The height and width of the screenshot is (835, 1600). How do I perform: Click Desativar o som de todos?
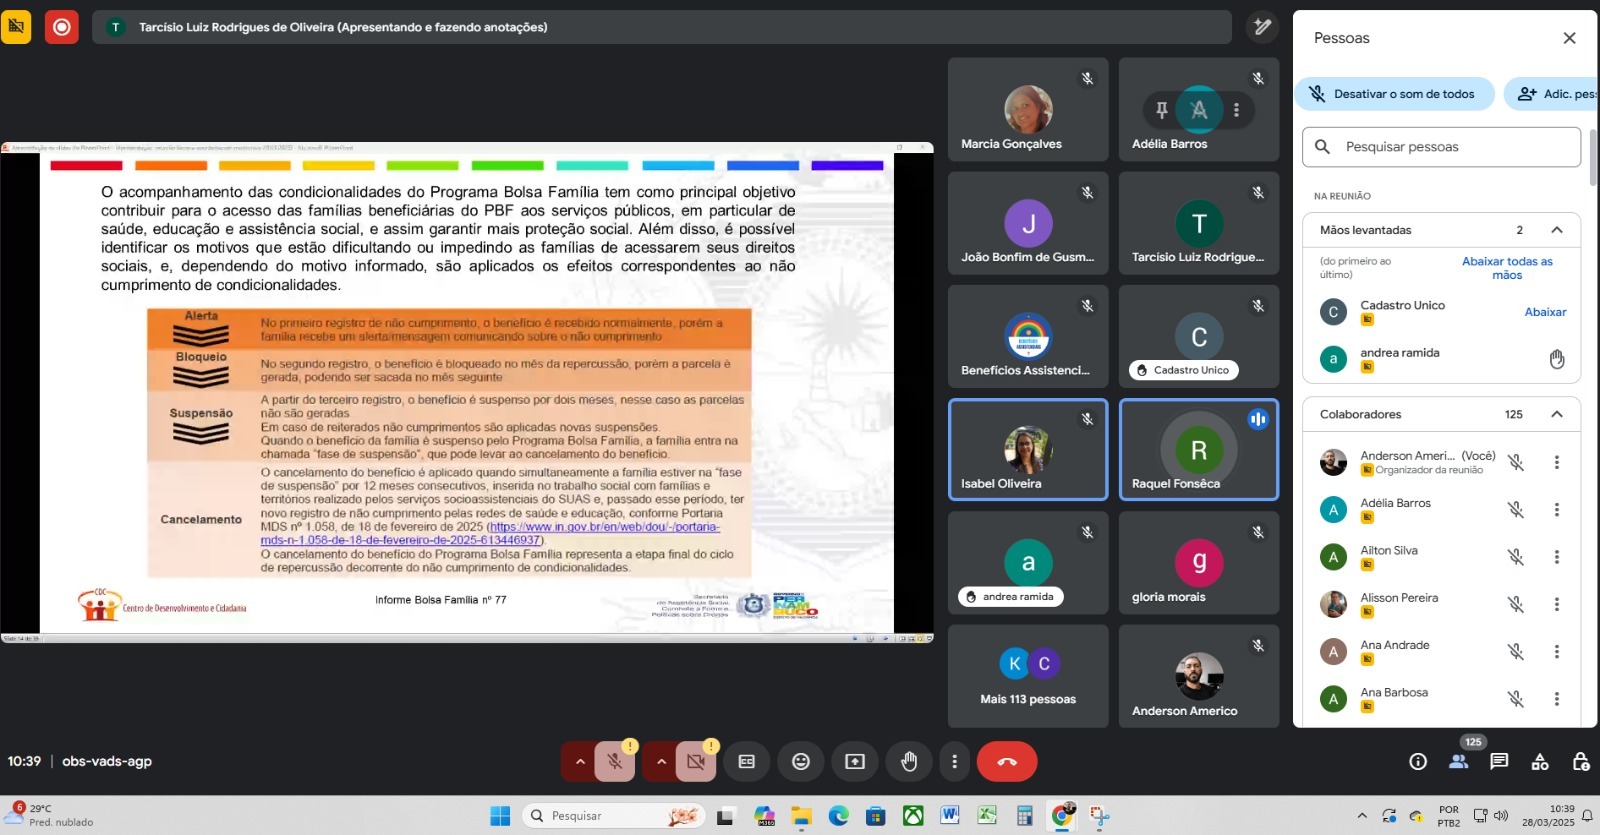(x=1394, y=94)
